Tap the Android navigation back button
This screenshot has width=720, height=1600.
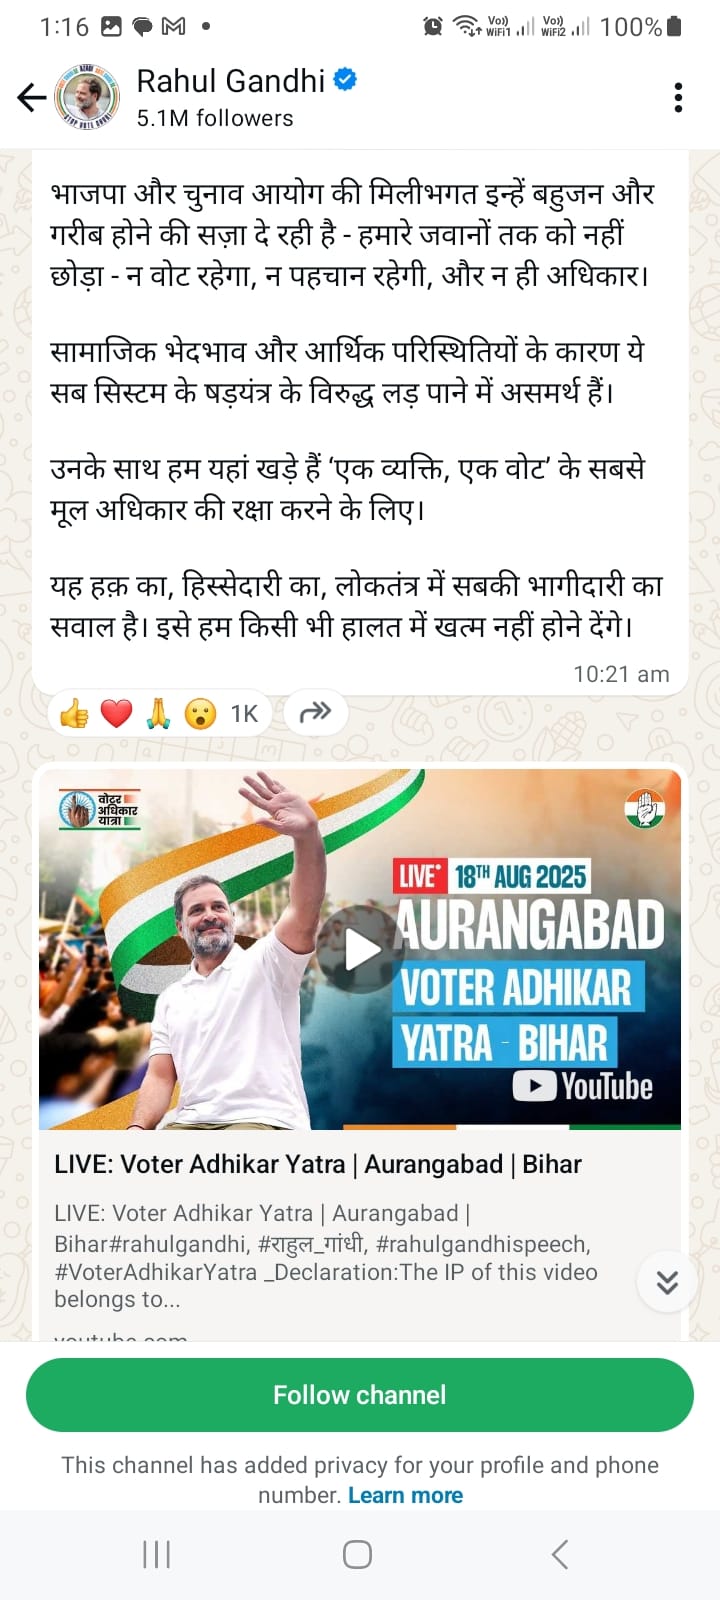tap(560, 1554)
